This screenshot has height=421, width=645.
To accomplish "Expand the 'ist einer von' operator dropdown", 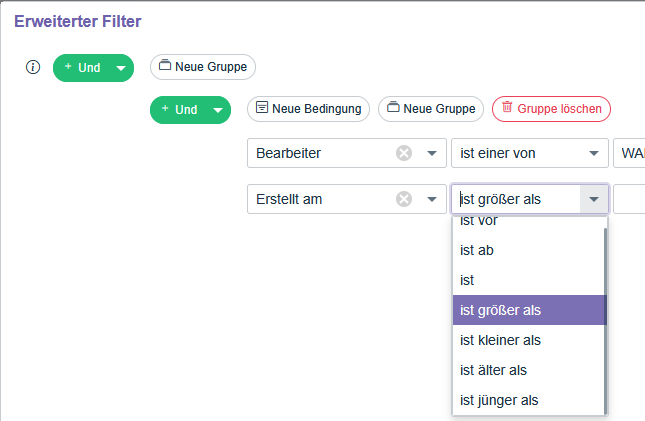I will click(x=594, y=153).
